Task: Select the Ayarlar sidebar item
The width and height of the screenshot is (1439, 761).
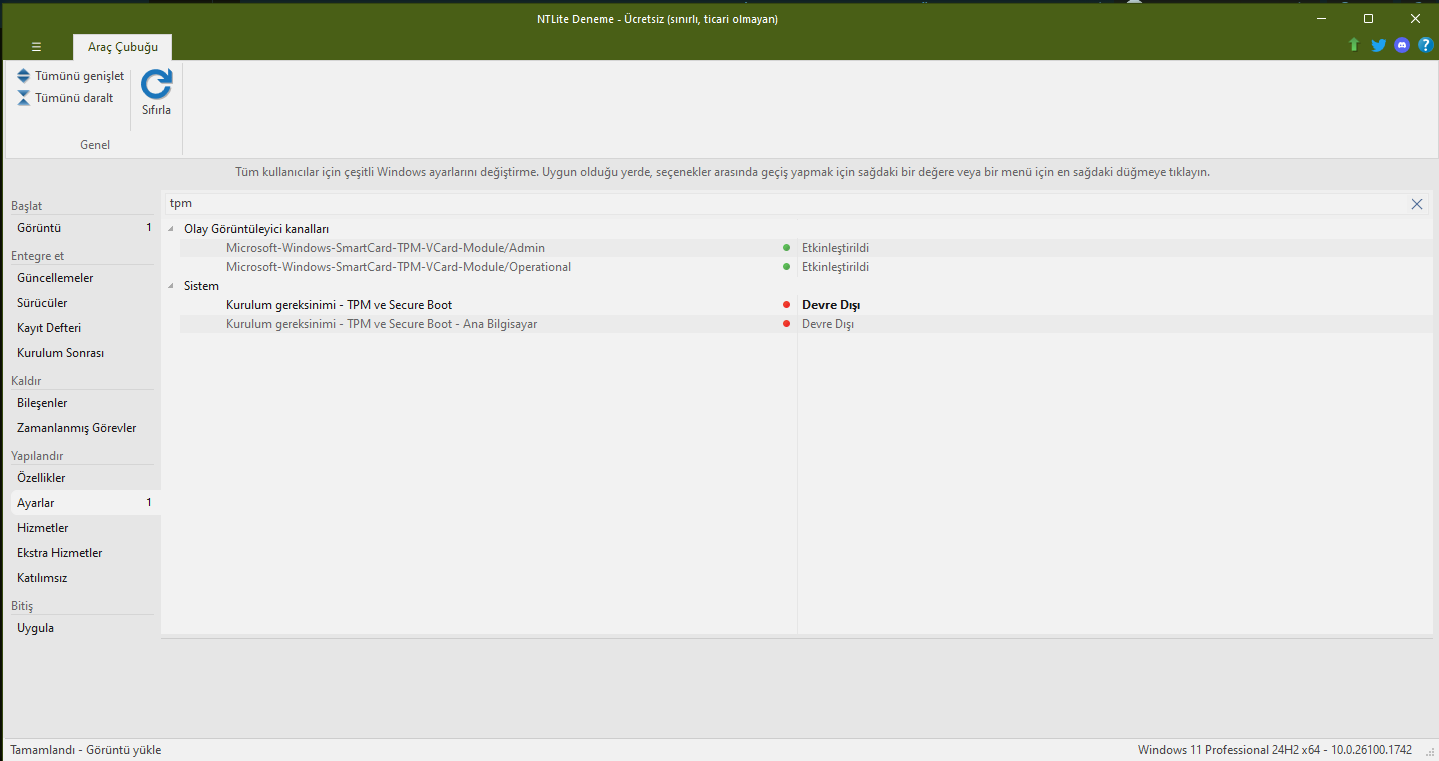Action: pos(83,503)
